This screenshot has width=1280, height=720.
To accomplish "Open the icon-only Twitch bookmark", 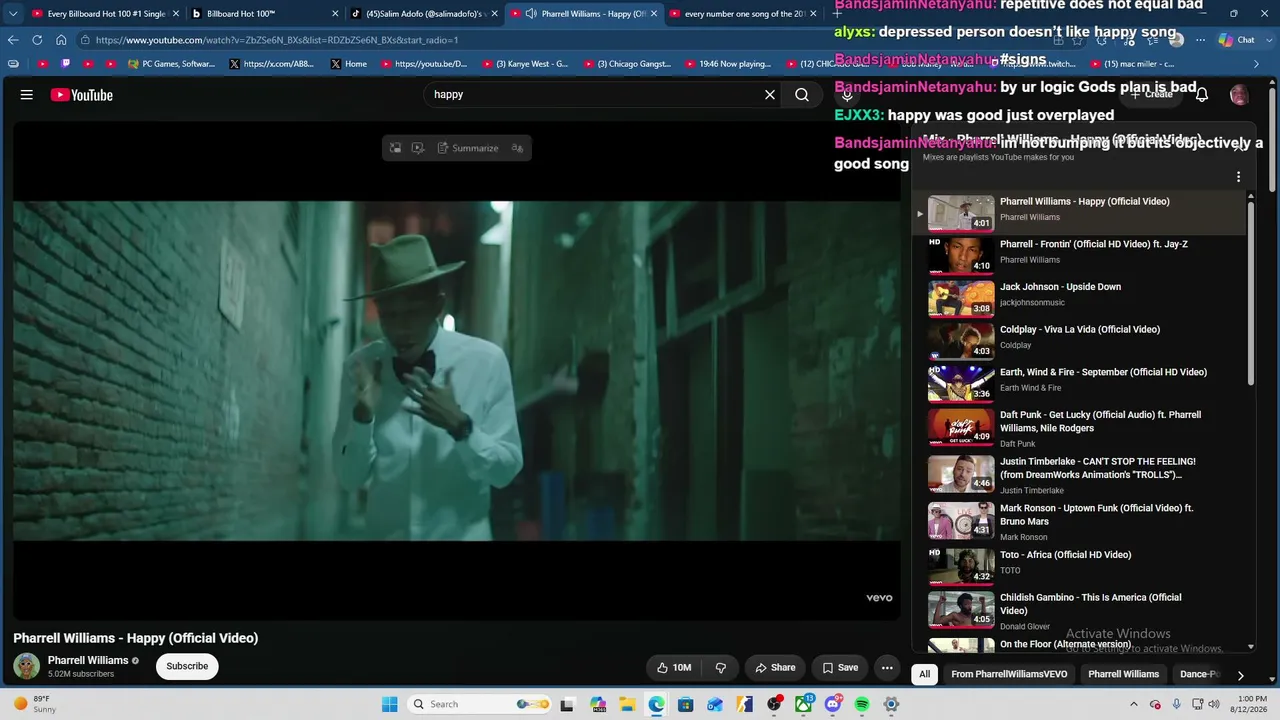I will pos(66,64).
